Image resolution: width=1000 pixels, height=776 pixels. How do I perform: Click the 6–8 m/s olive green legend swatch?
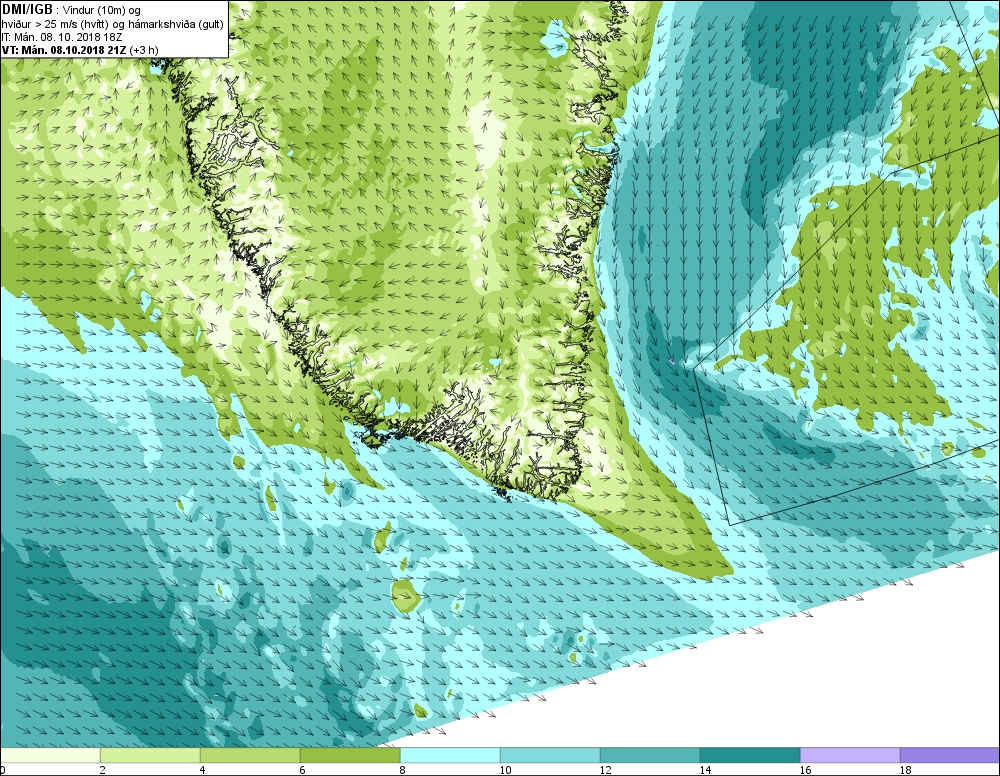pyautogui.click(x=351, y=756)
